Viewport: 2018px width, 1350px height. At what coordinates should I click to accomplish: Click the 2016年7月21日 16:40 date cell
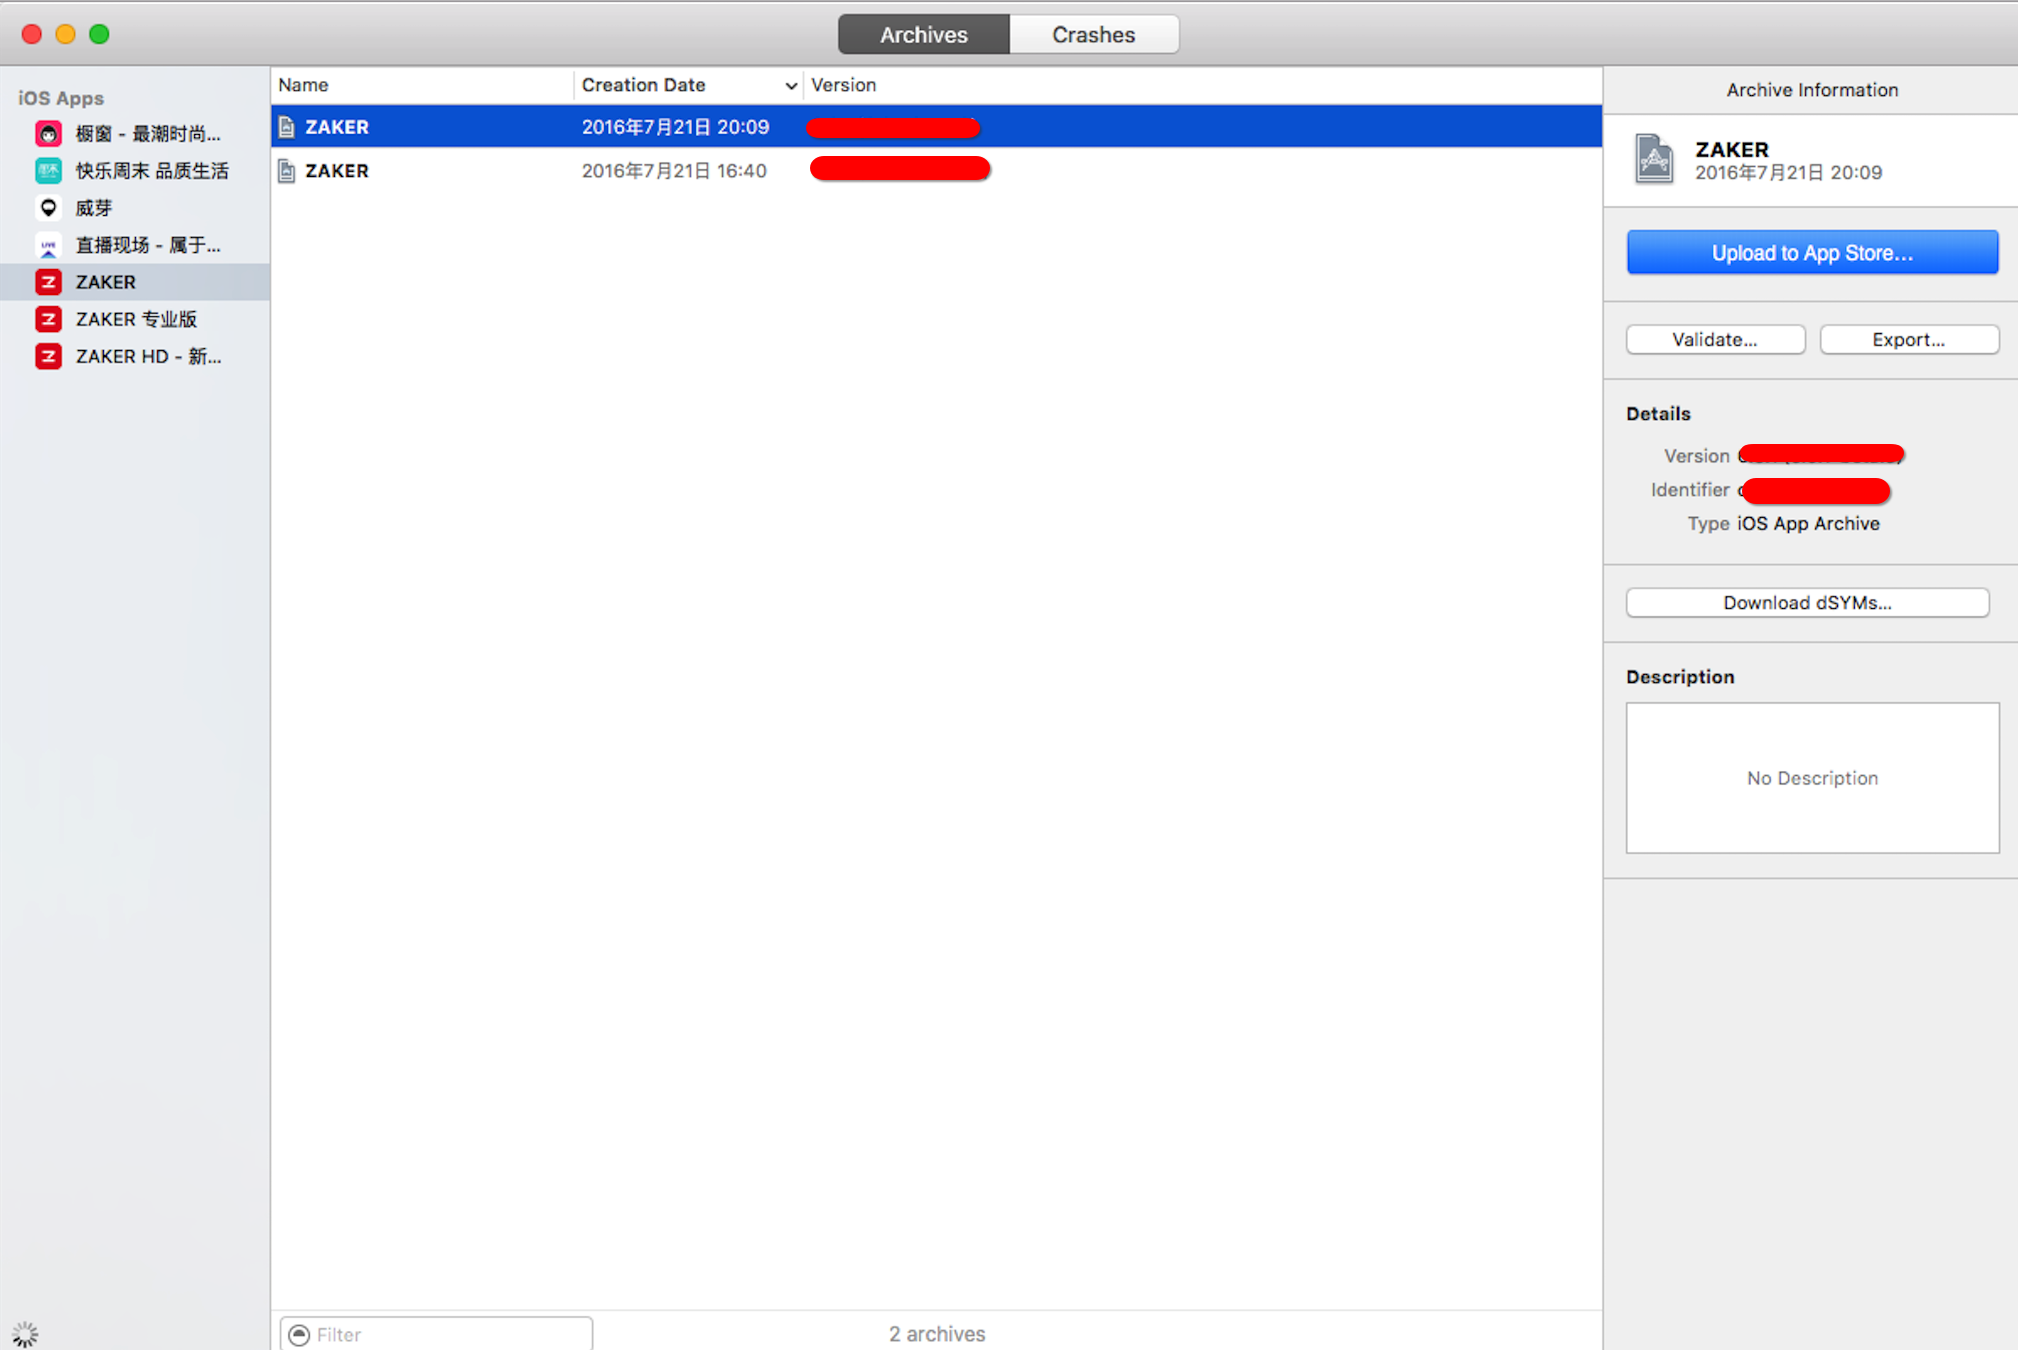pos(674,171)
